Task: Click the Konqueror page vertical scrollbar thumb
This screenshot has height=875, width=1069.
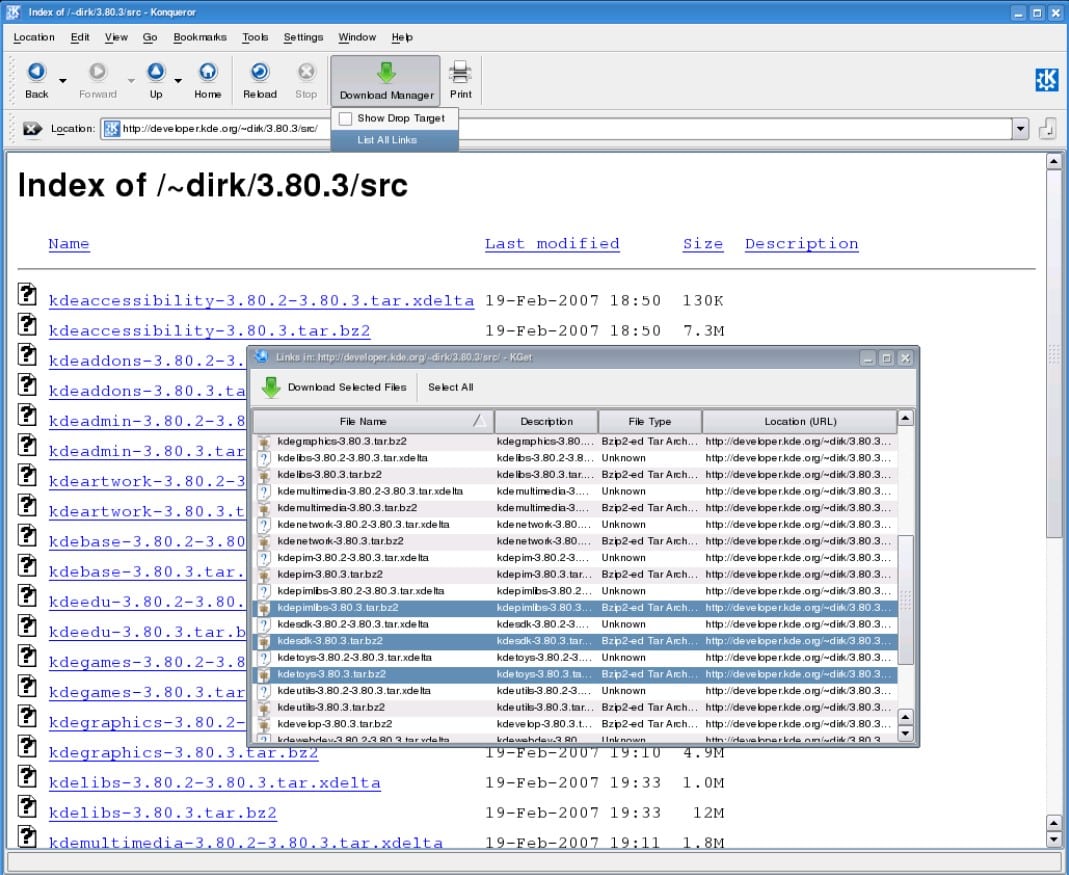Action: (x=1053, y=355)
